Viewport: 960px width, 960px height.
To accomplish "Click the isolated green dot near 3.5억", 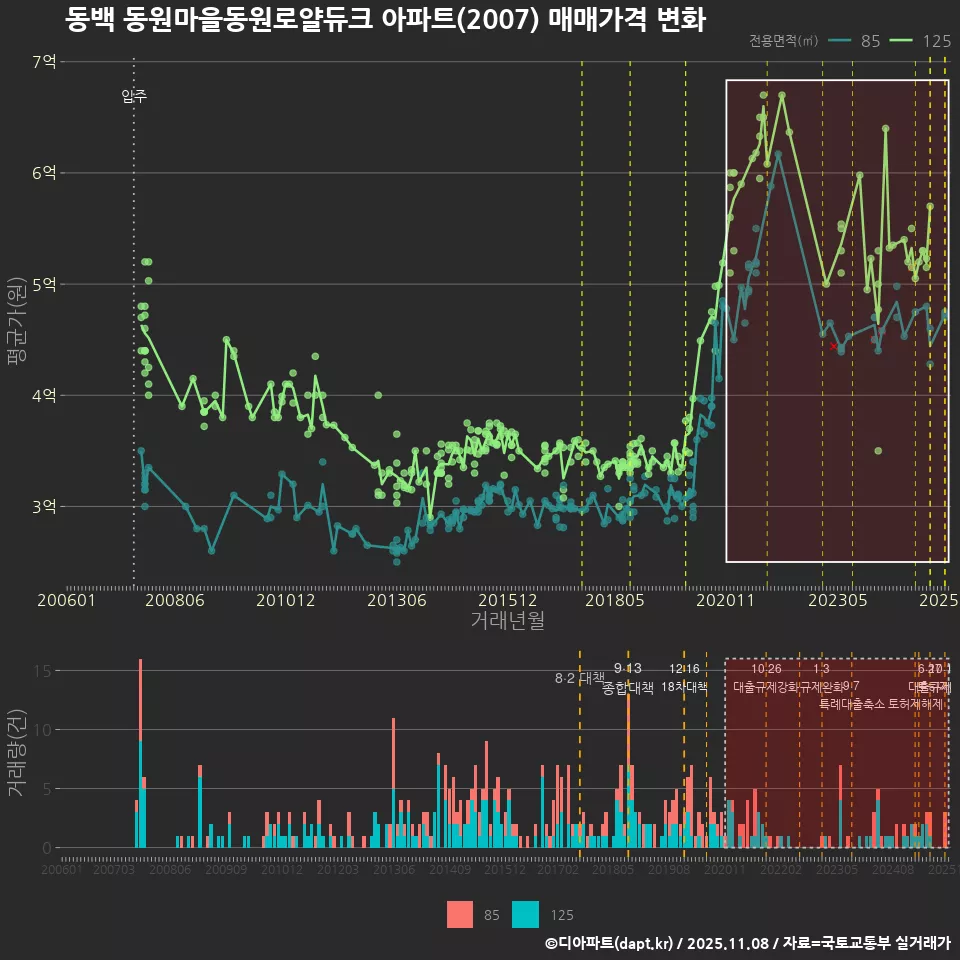I will point(878,451).
